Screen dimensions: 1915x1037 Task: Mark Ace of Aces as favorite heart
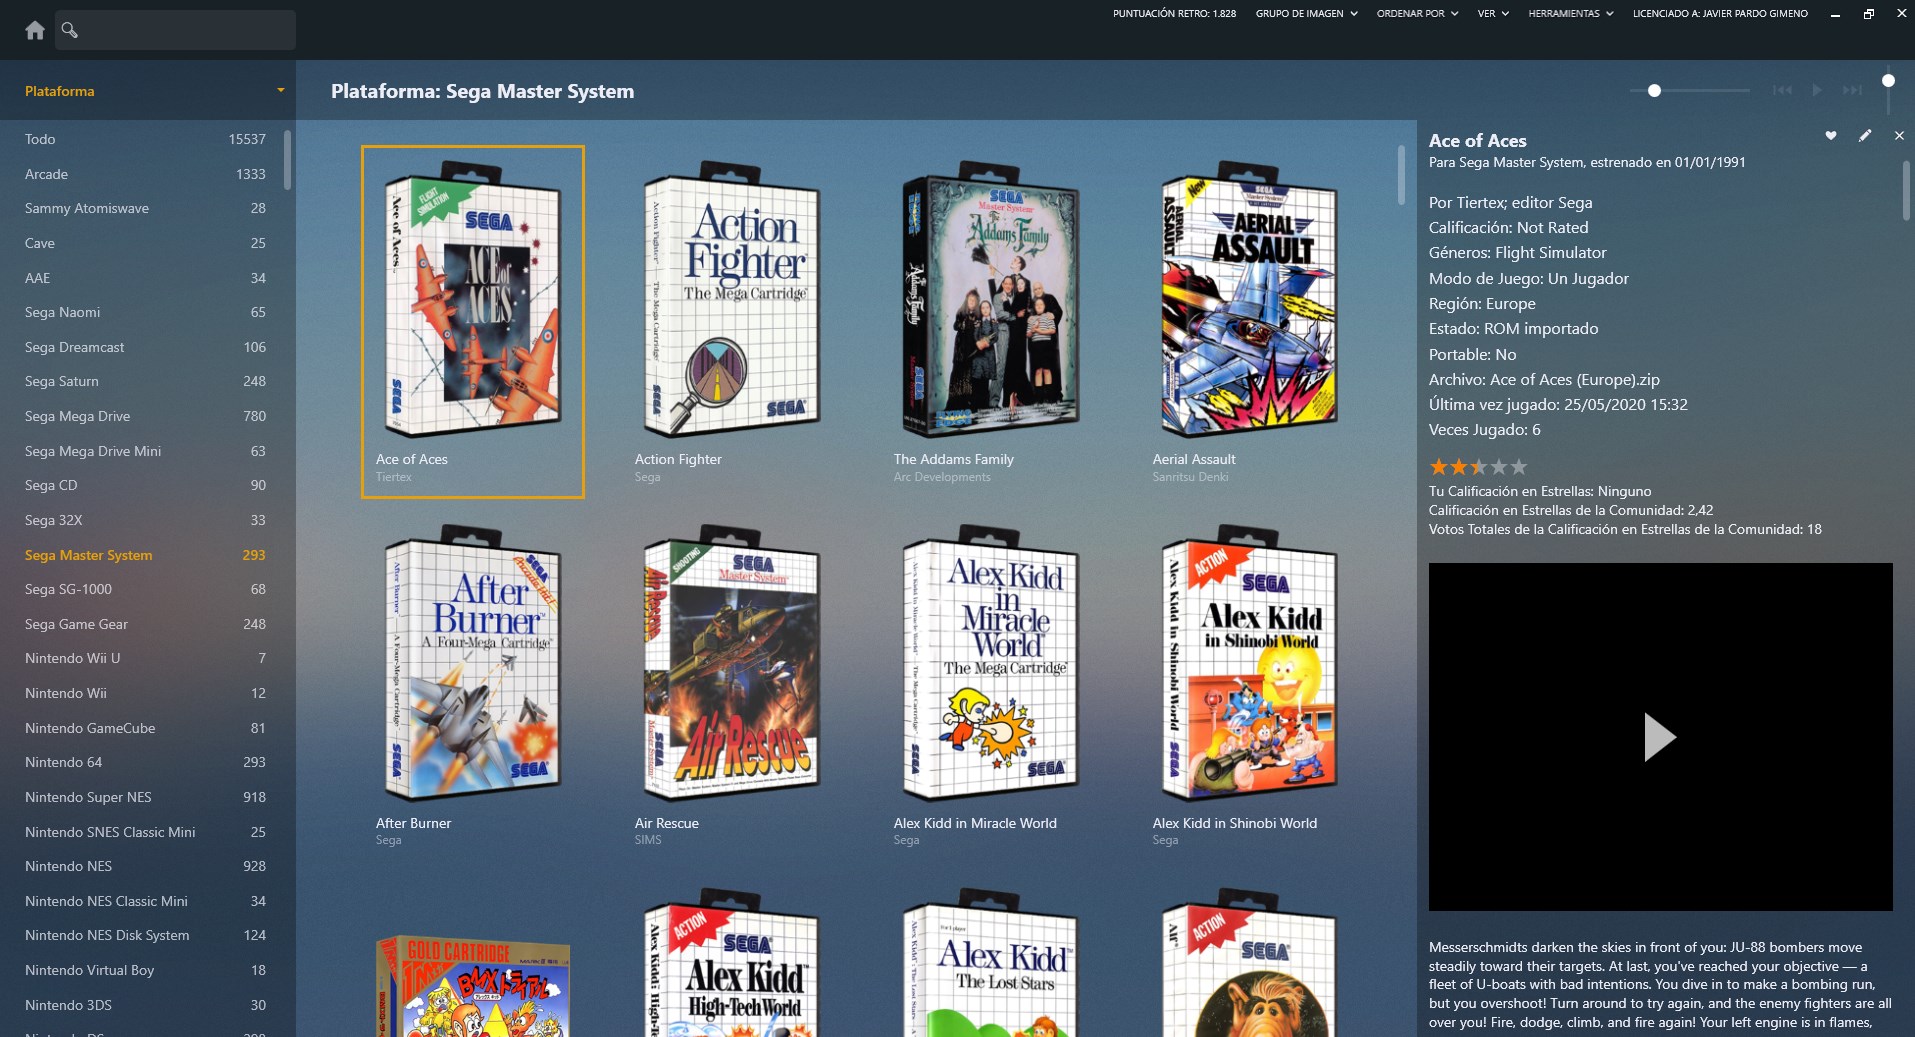coord(1831,136)
